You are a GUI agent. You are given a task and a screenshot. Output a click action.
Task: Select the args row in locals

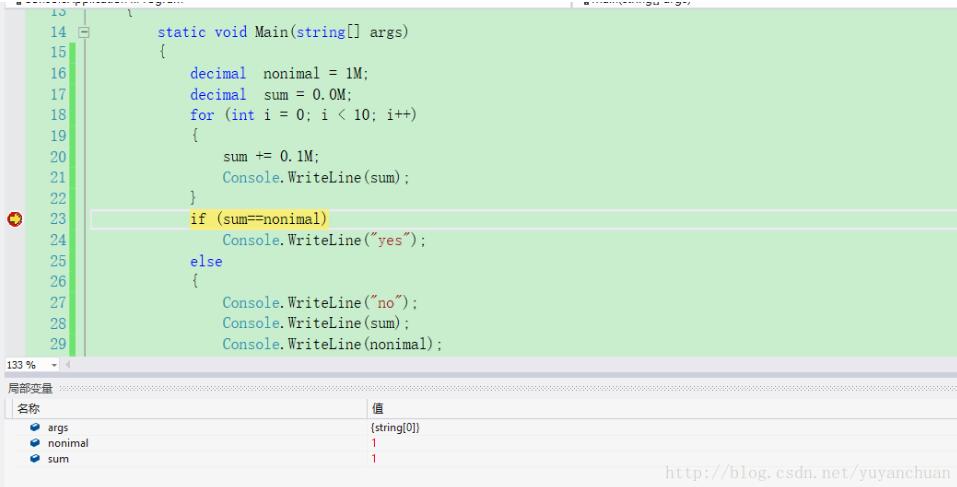(481, 428)
